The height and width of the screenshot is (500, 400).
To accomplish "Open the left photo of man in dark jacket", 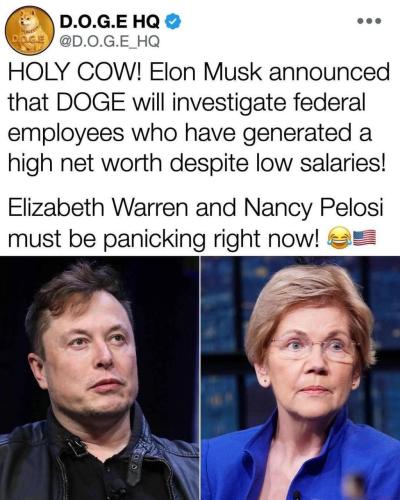I will click(99, 378).
